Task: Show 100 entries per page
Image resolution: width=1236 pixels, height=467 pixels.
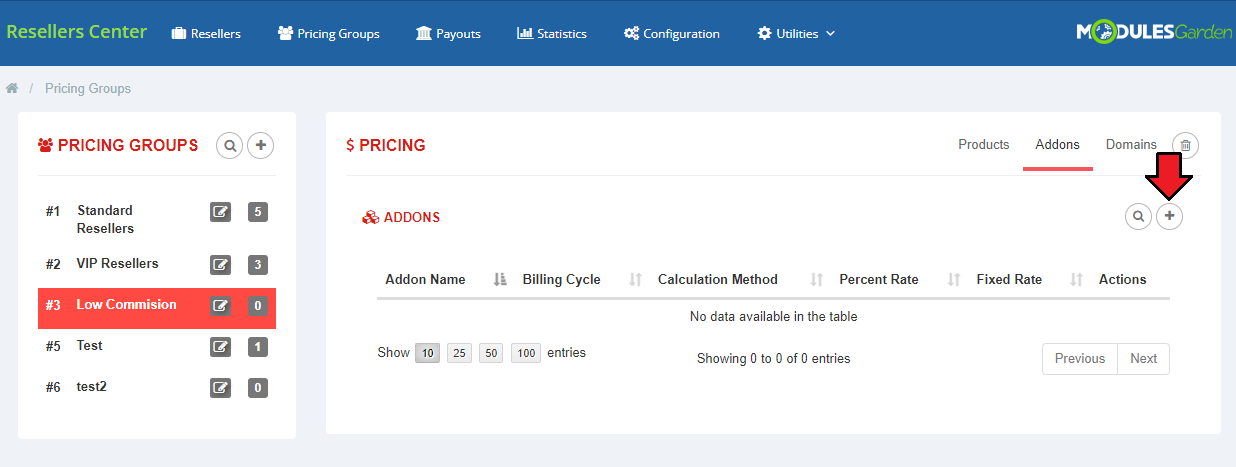Action: click(x=526, y=353)
